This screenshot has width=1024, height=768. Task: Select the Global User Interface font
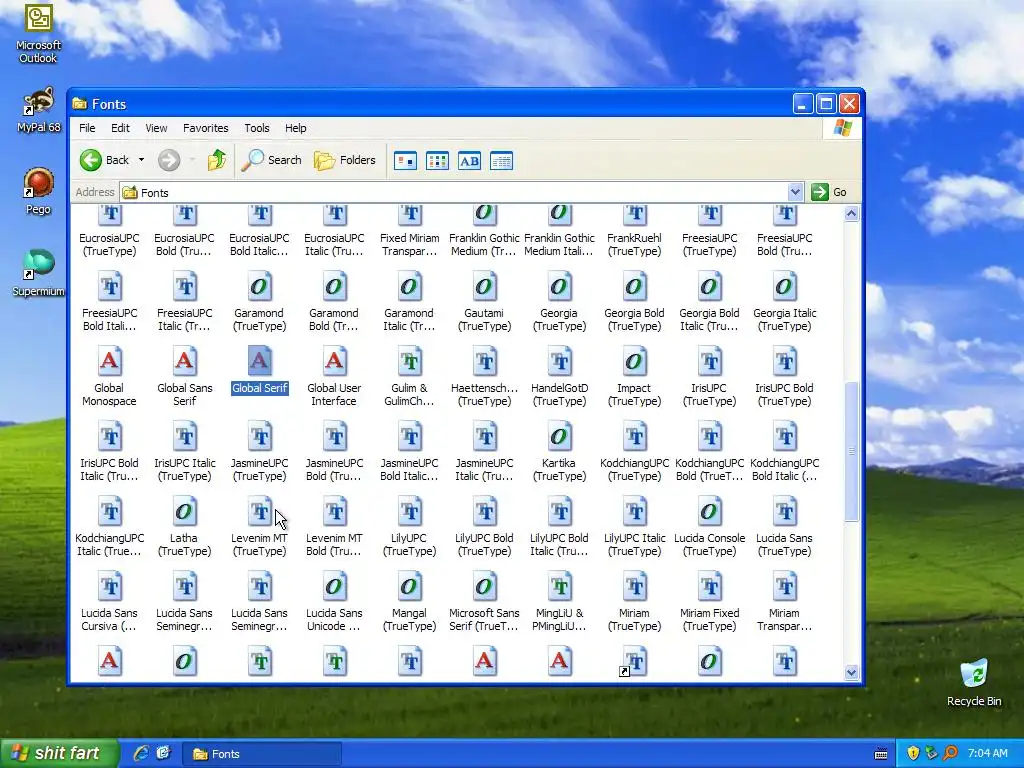pos(334,376)
